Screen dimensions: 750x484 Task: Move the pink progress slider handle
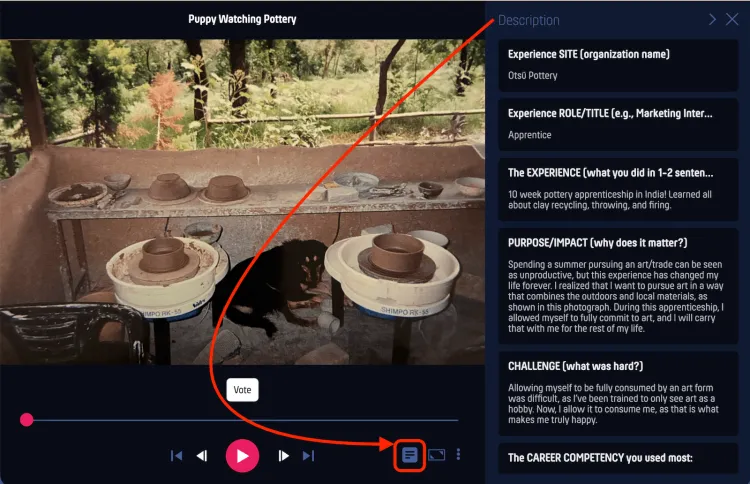pyautogui.click(x=27, y=420)
